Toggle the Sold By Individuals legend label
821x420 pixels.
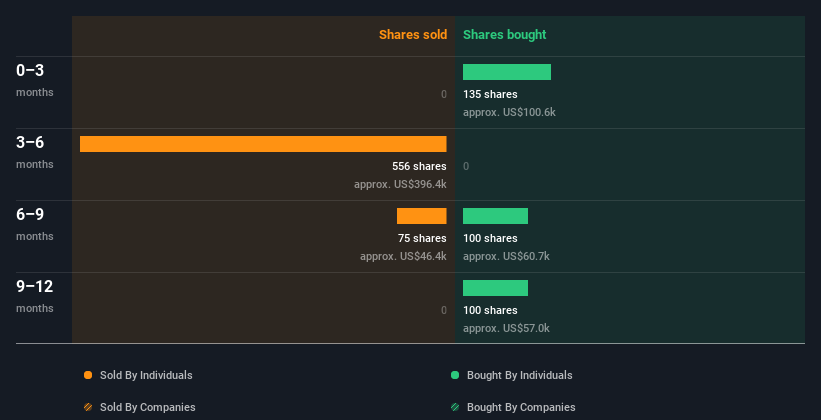coord(146,375)
